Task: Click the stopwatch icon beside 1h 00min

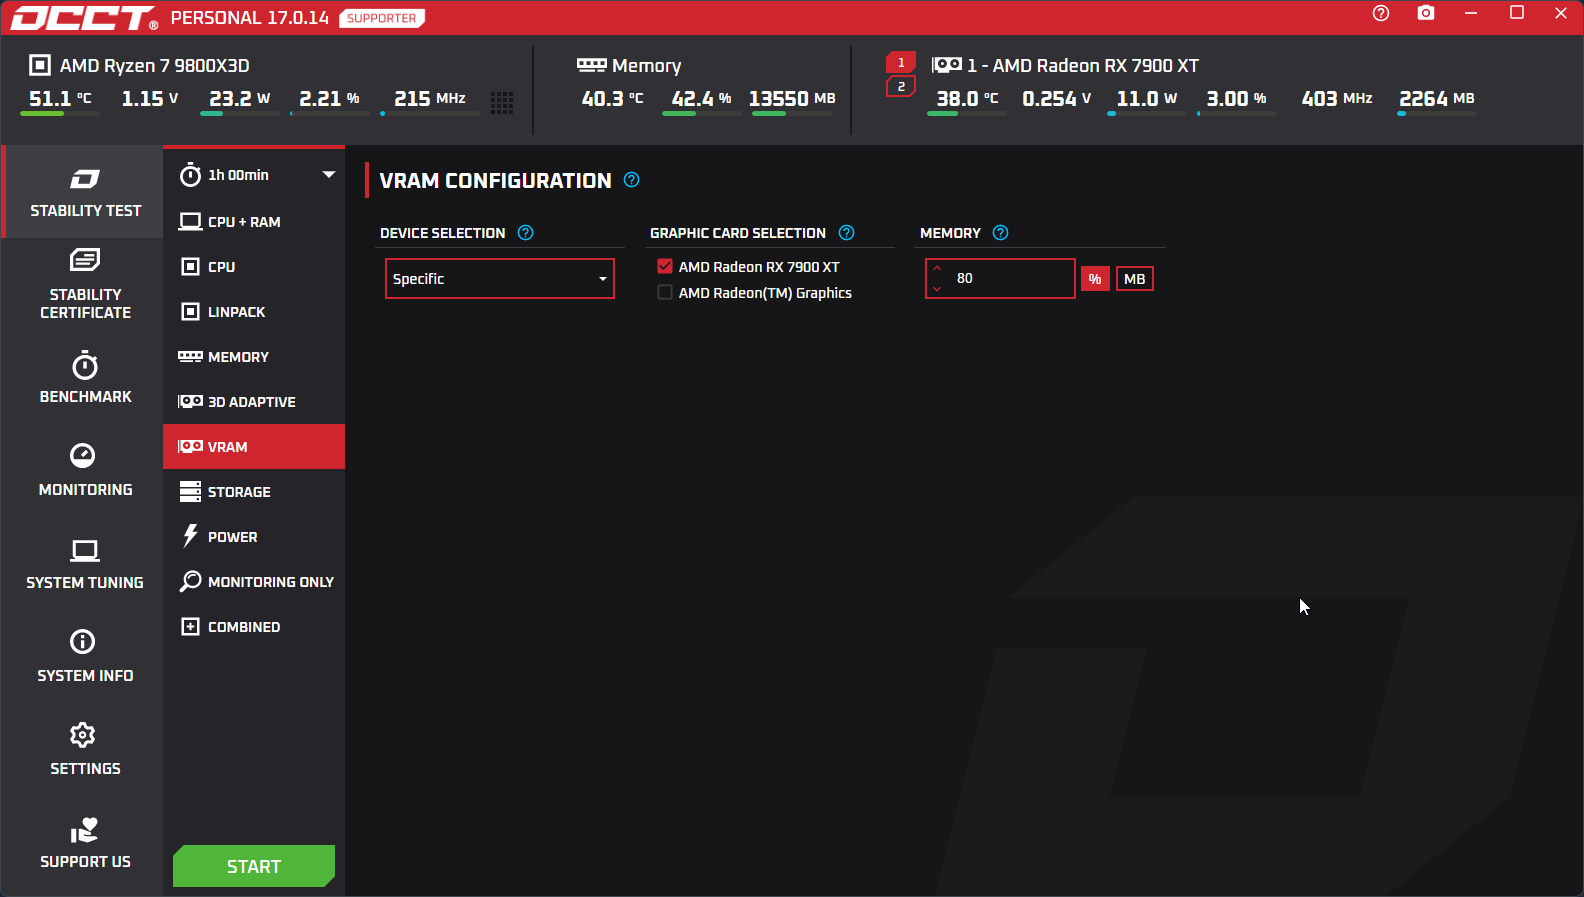Action: click(190, 175)
